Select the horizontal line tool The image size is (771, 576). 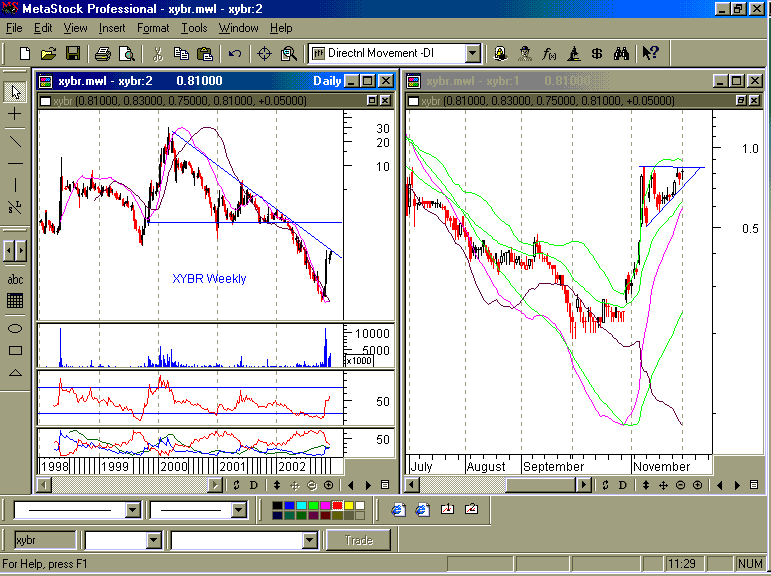15,163
